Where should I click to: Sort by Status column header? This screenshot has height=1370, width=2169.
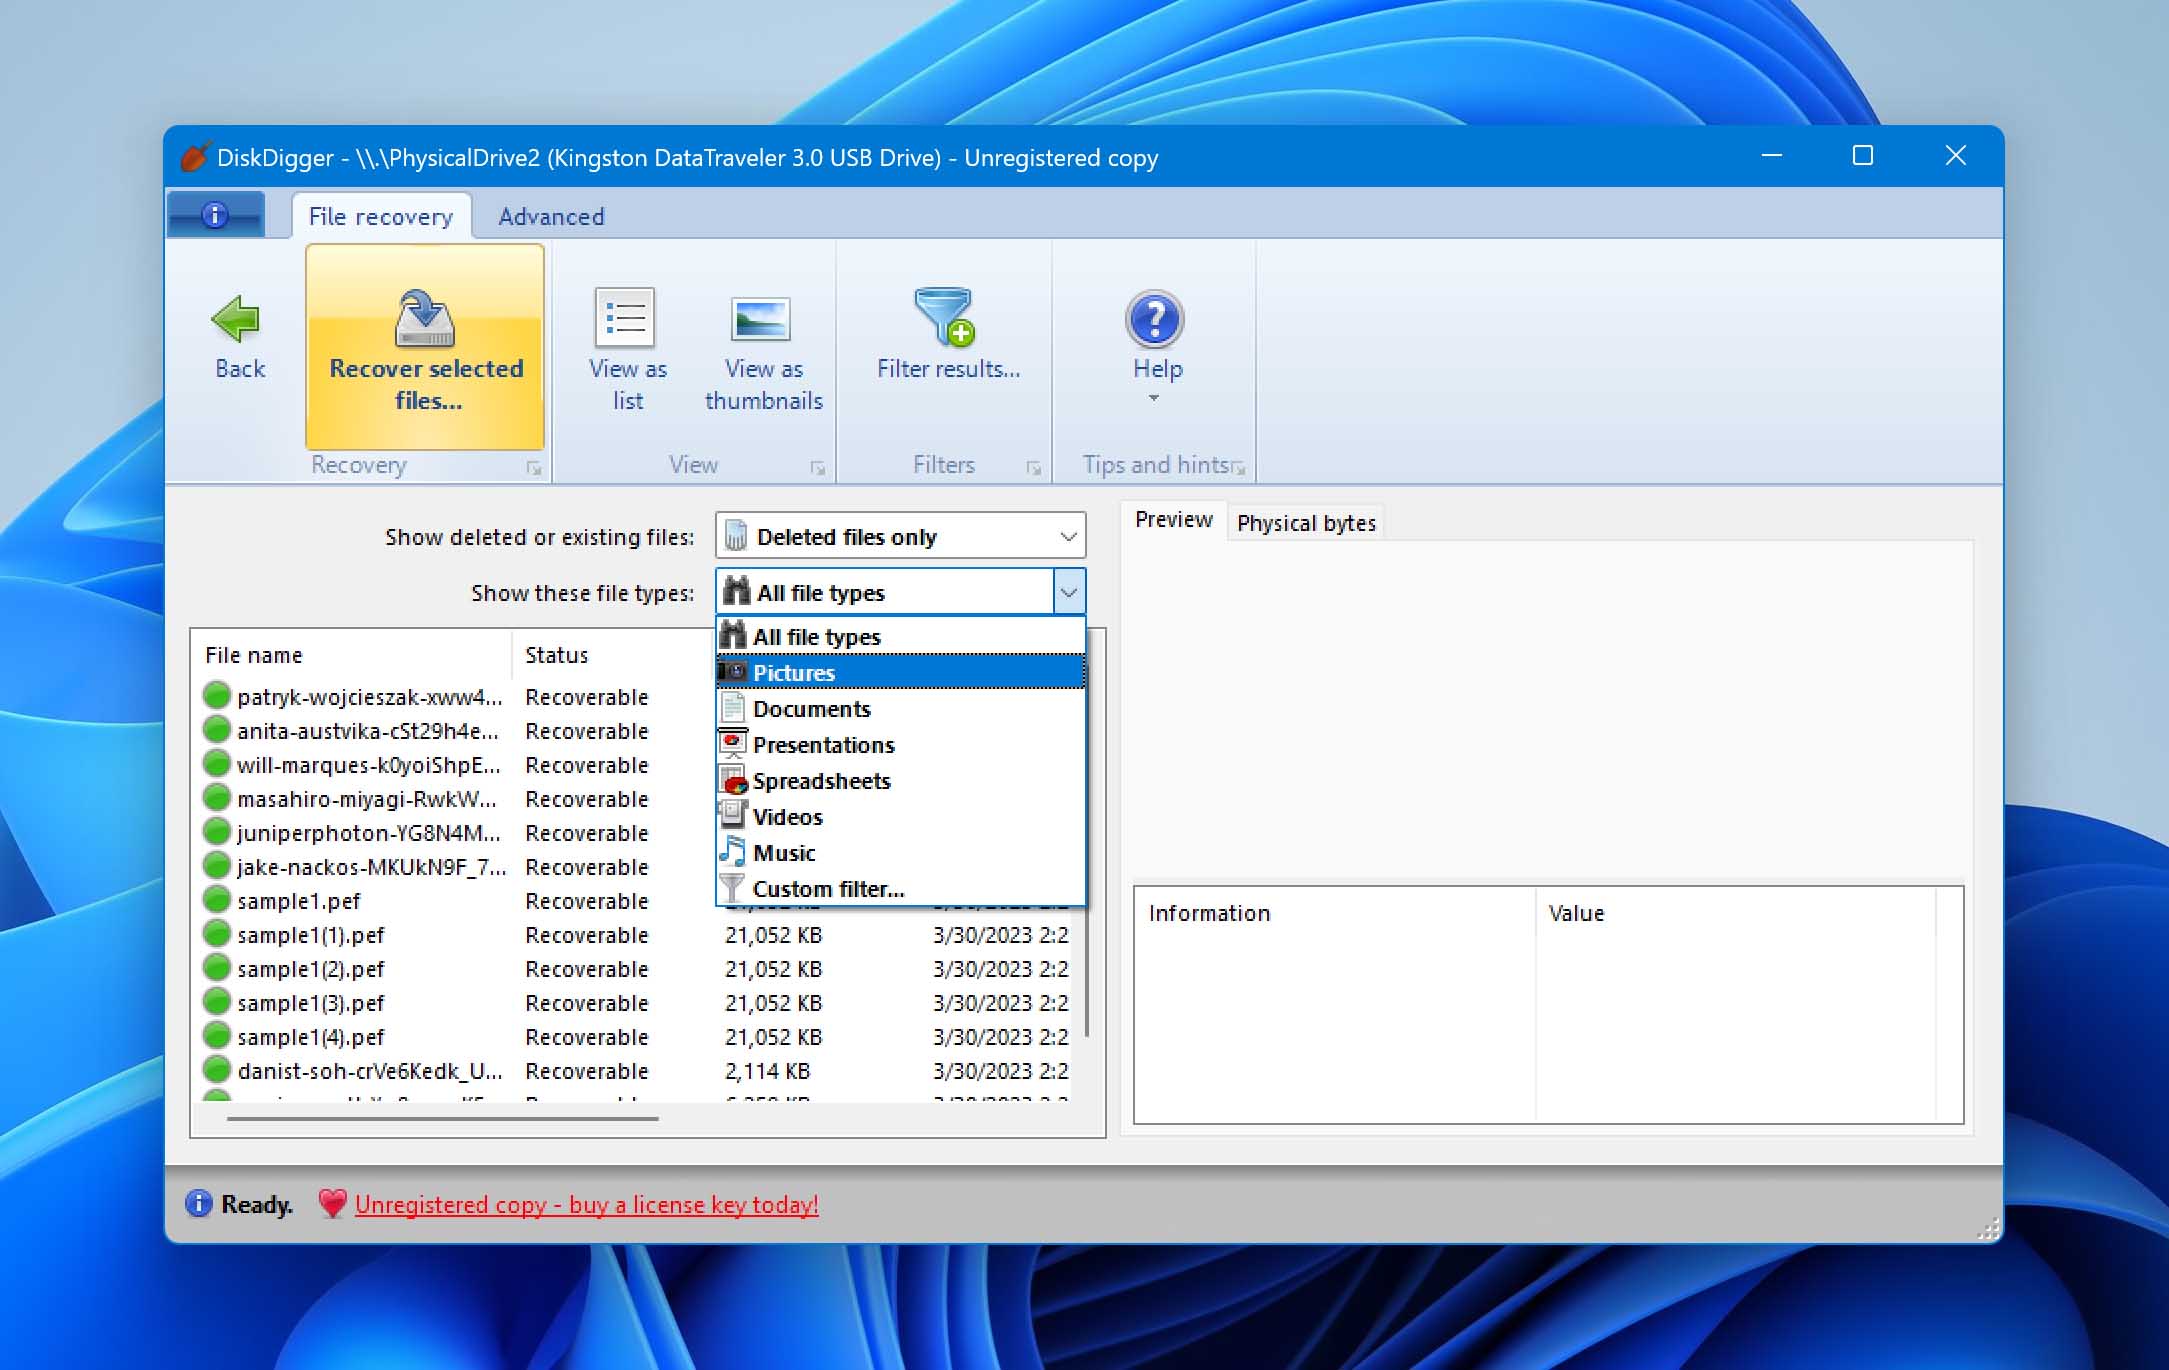pyautogui.click(x=613, y=655)
